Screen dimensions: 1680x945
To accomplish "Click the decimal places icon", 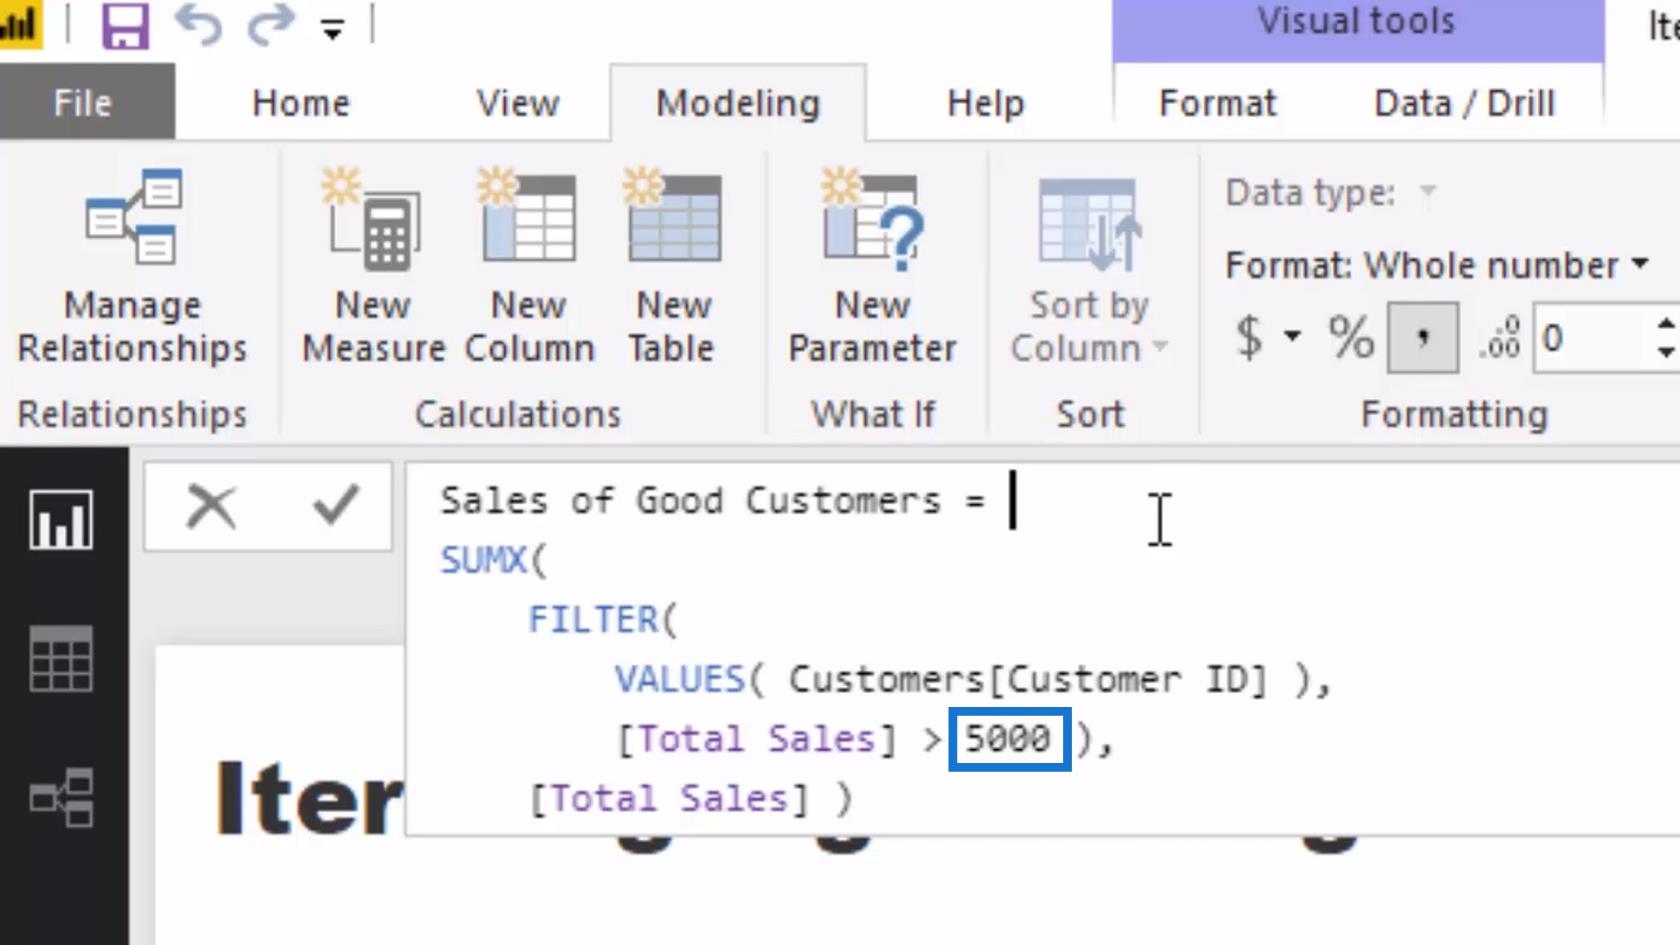I will coord(1500,338).
